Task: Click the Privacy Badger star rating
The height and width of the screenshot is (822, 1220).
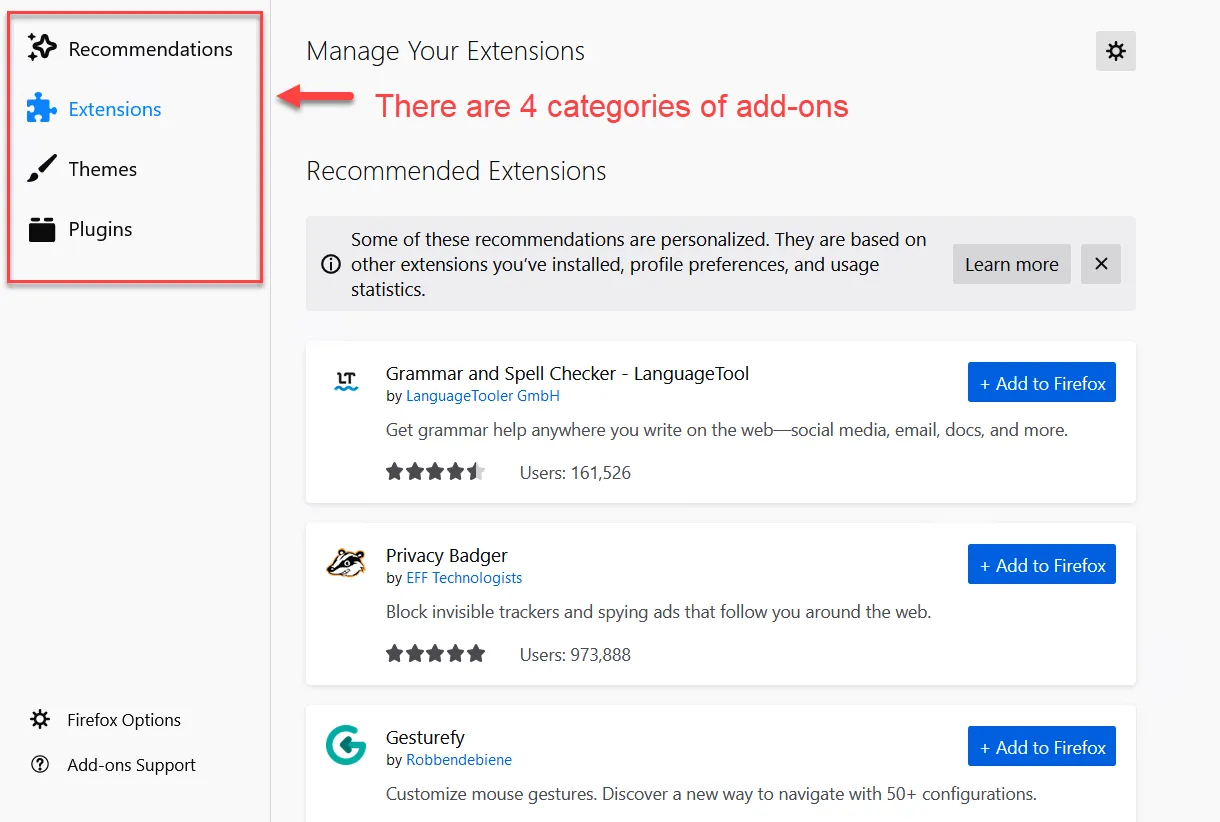Action: point(435,654)
